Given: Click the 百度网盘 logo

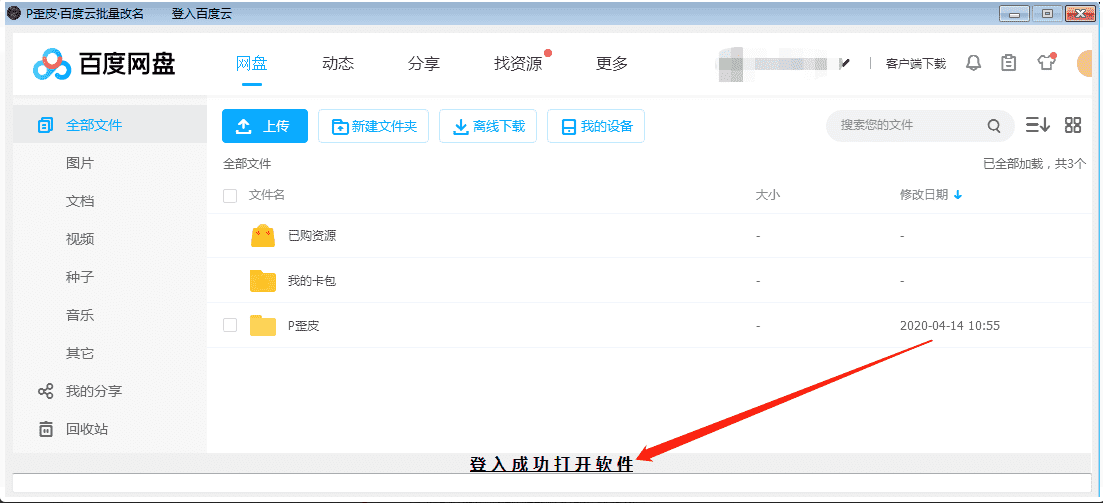Looking at the screenshot, I should point(104,65).
